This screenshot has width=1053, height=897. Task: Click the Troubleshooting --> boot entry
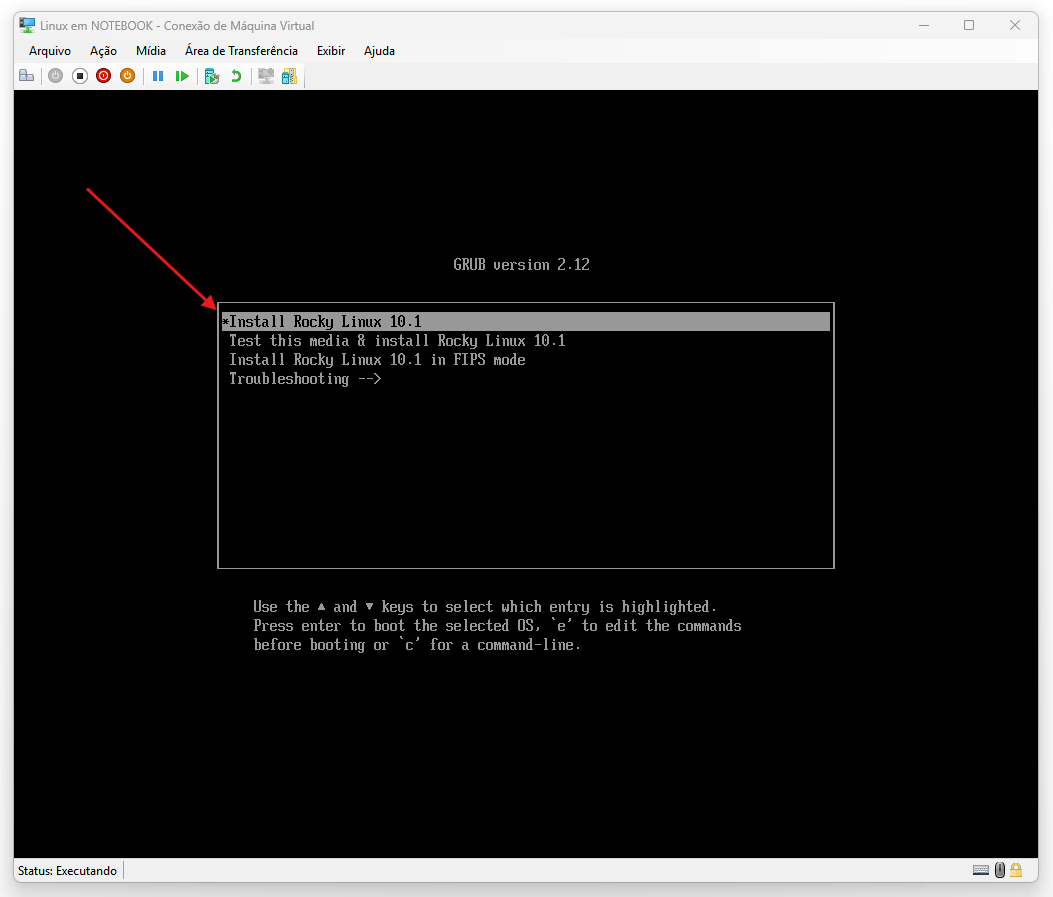pos(305,379)
